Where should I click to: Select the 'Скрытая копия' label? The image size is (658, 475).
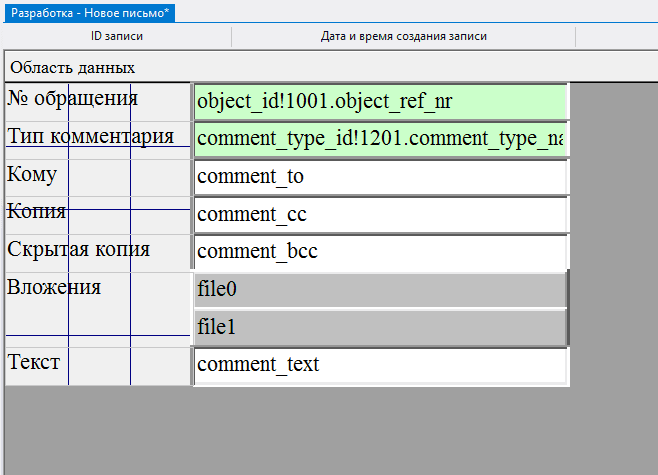(78, 249)
